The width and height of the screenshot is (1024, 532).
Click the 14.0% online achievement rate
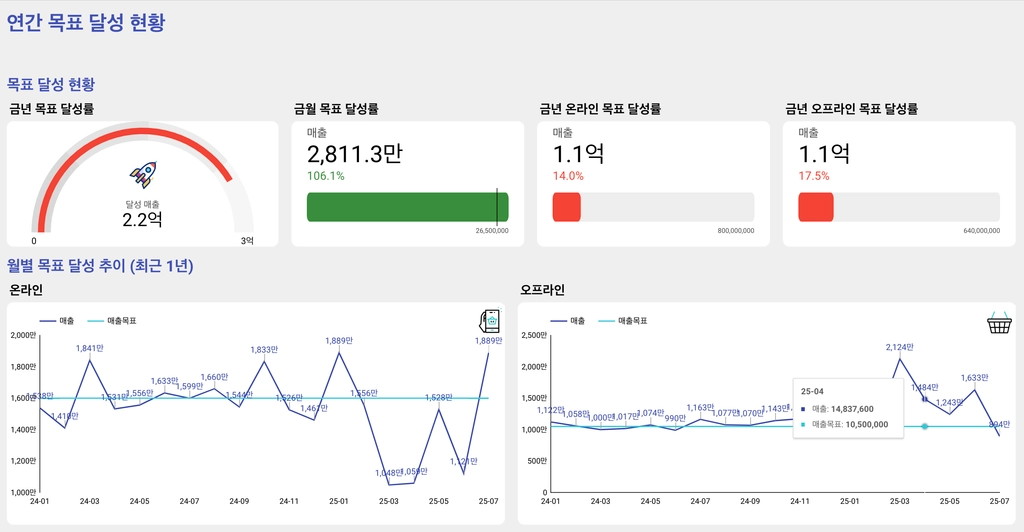(568, 176)
